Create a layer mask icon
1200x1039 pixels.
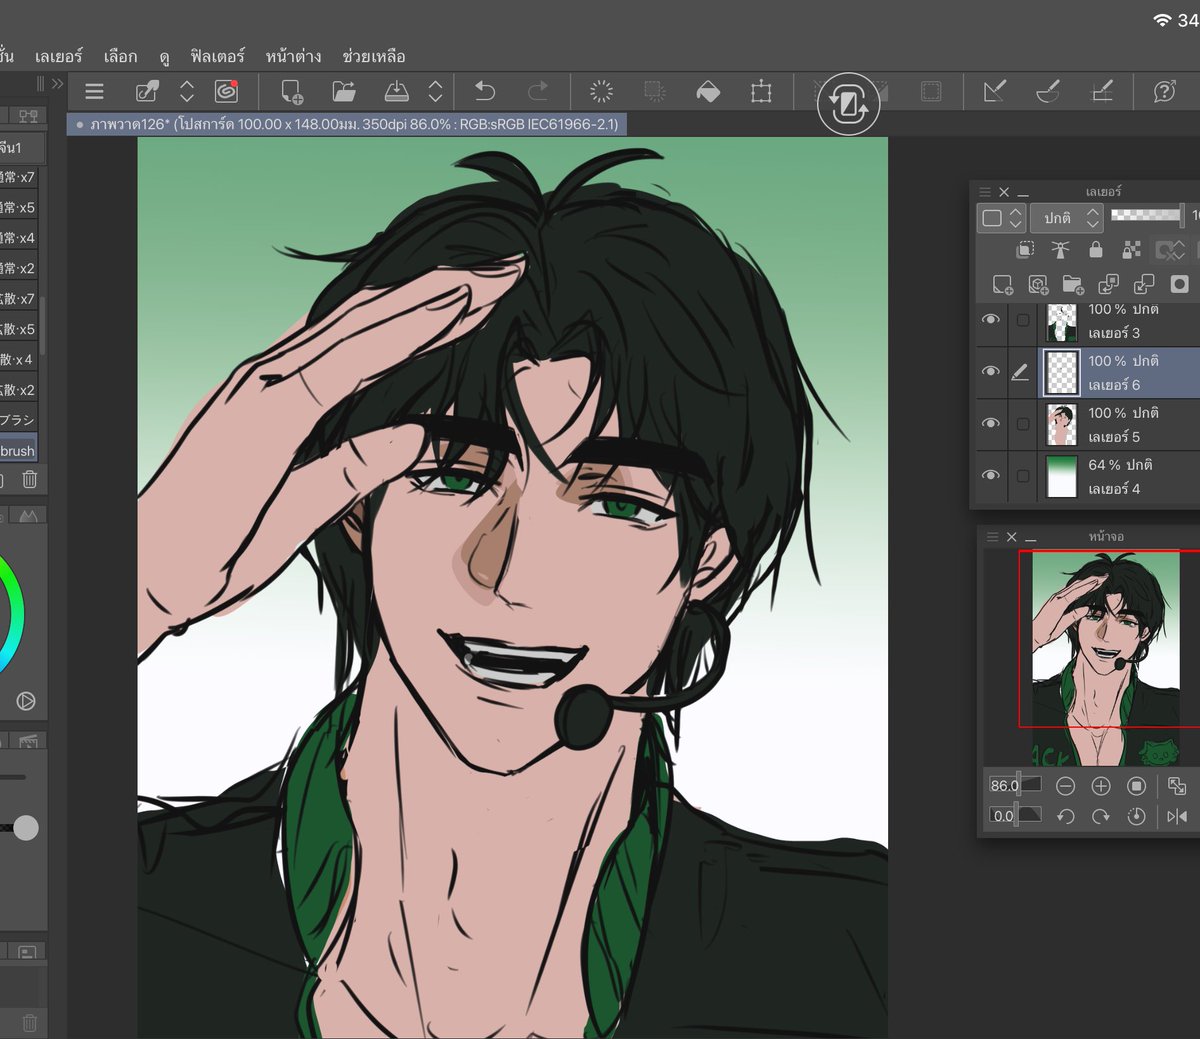(1179, 285)
